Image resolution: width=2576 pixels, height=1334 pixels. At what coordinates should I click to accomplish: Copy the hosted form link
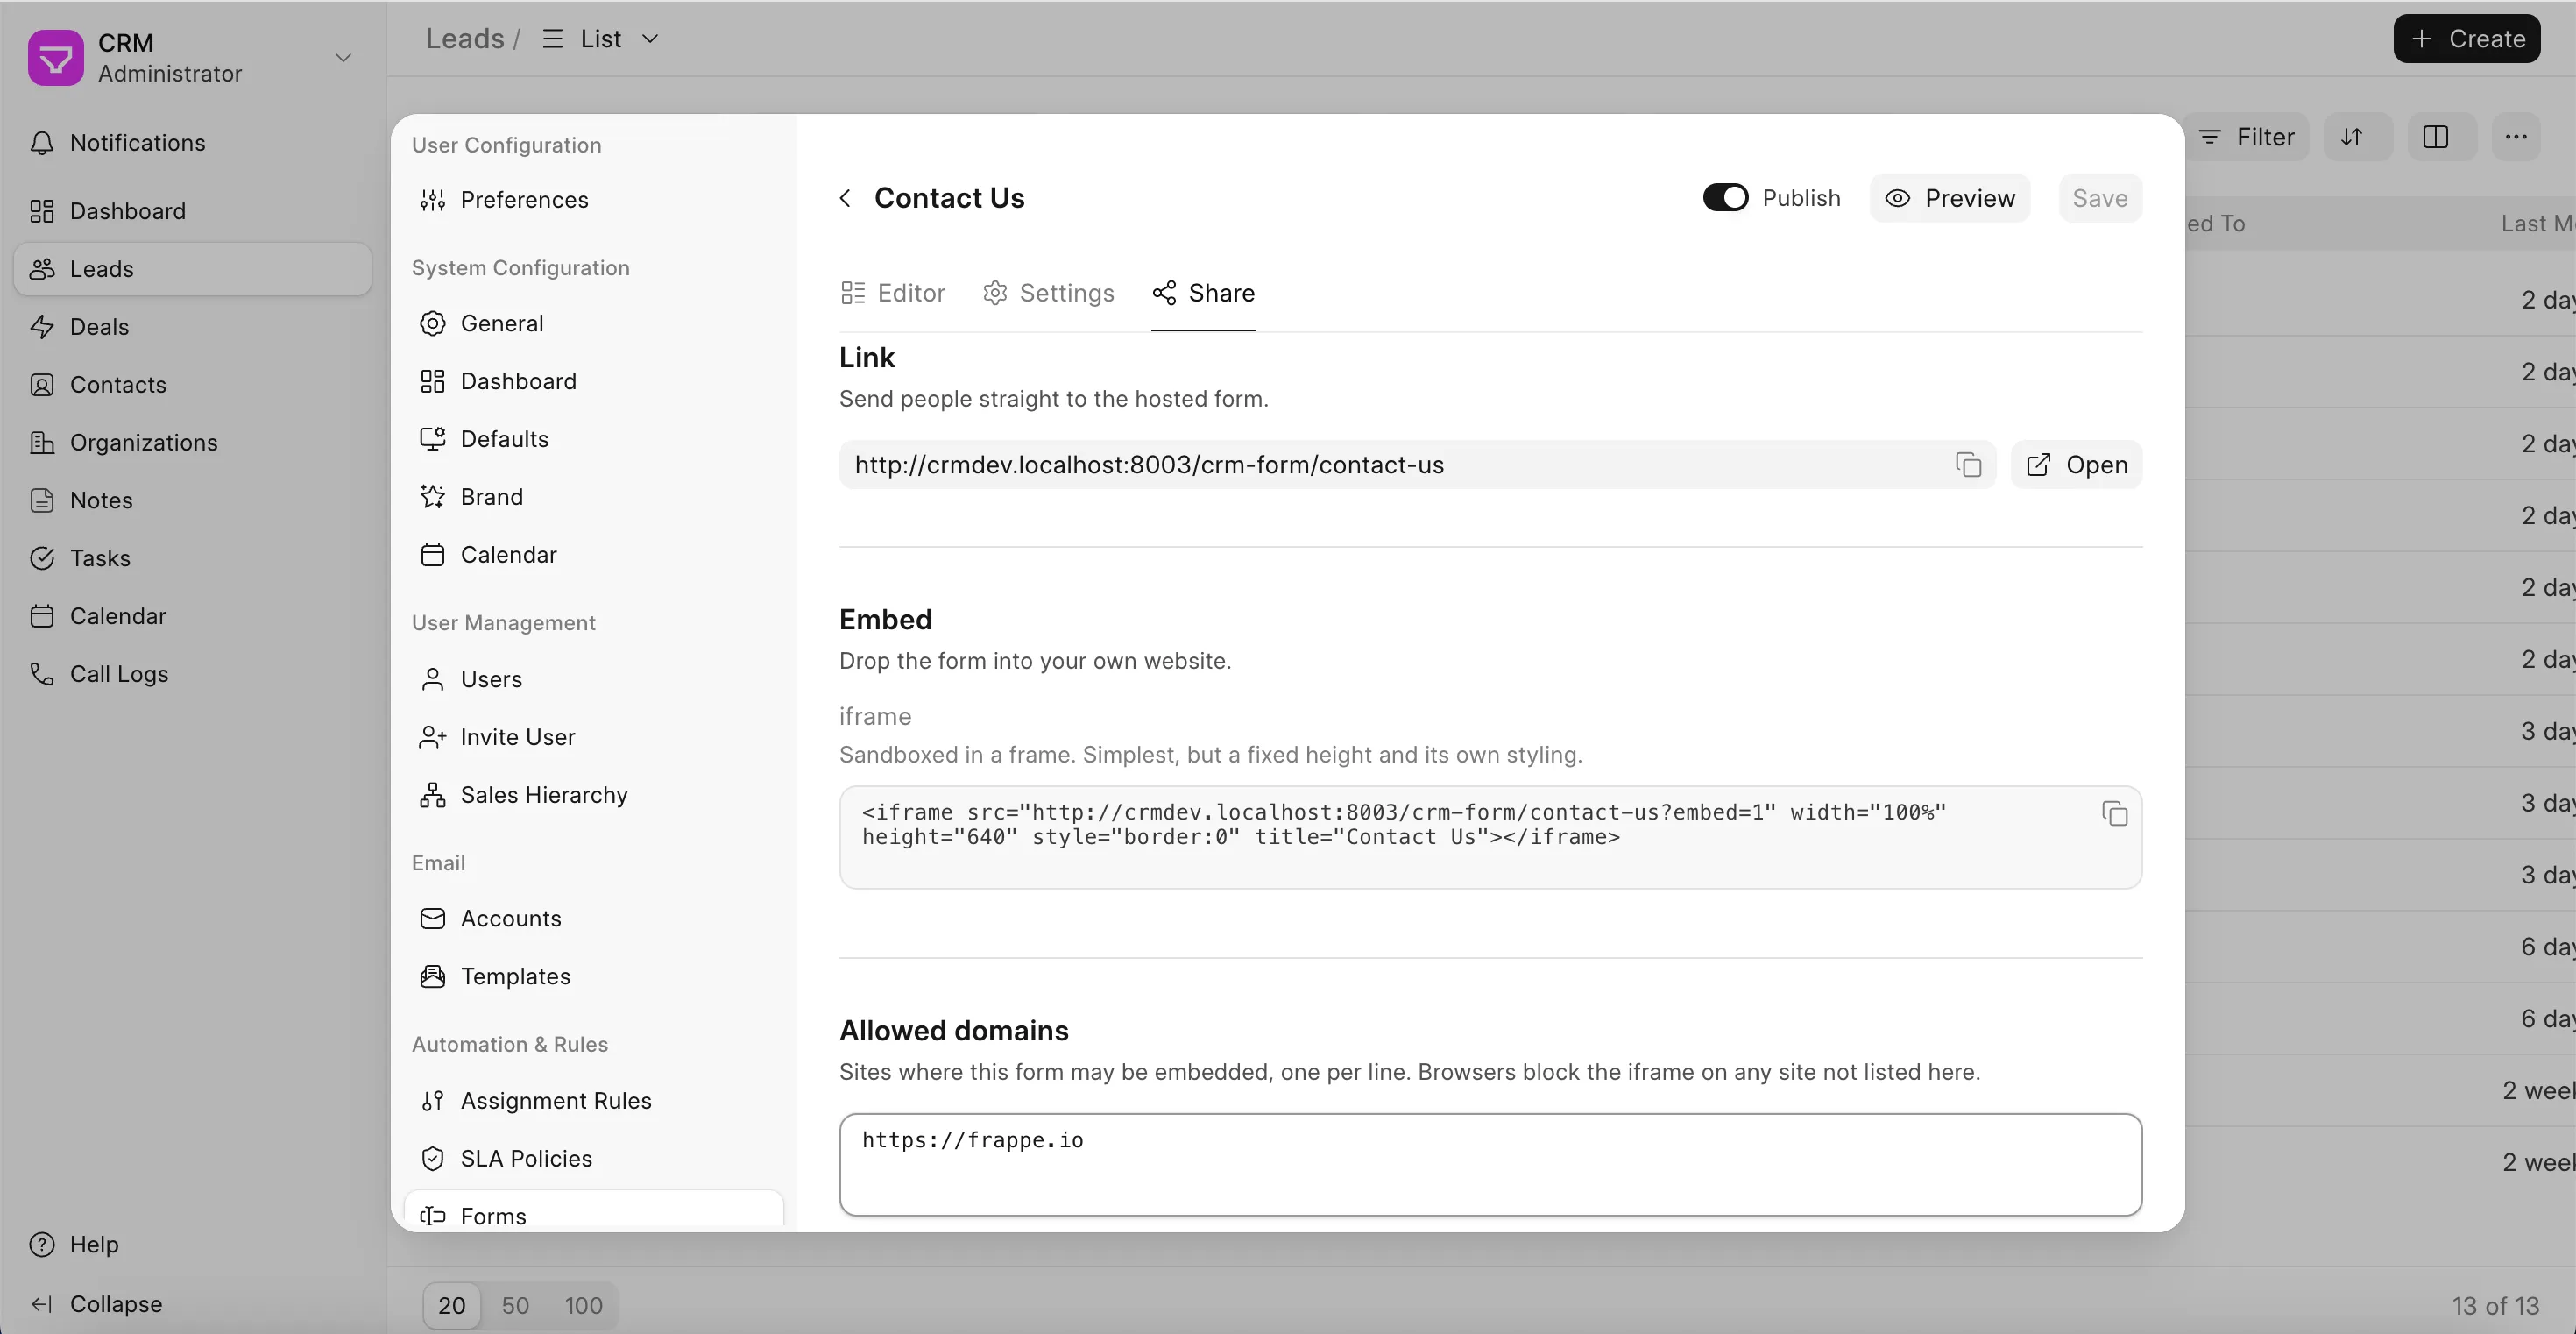[1968, 465]
